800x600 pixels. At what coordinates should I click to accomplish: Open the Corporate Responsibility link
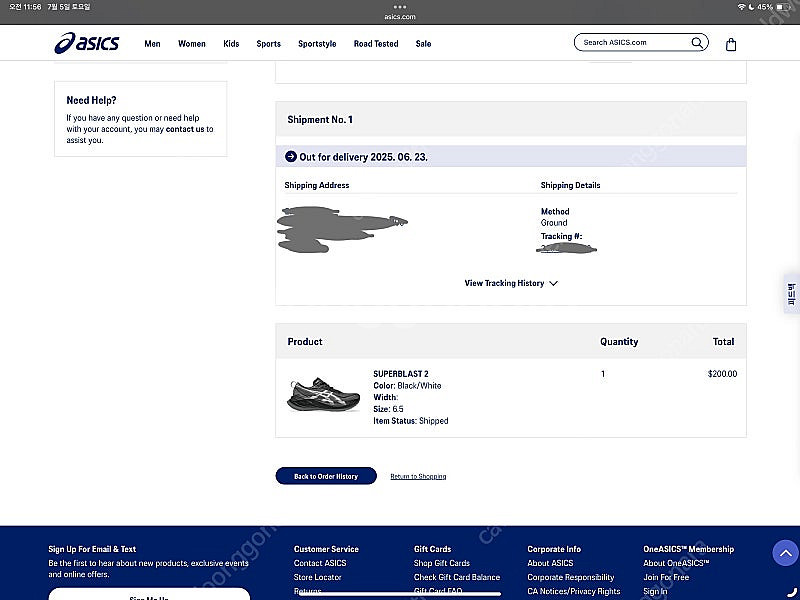pos(571,577)
